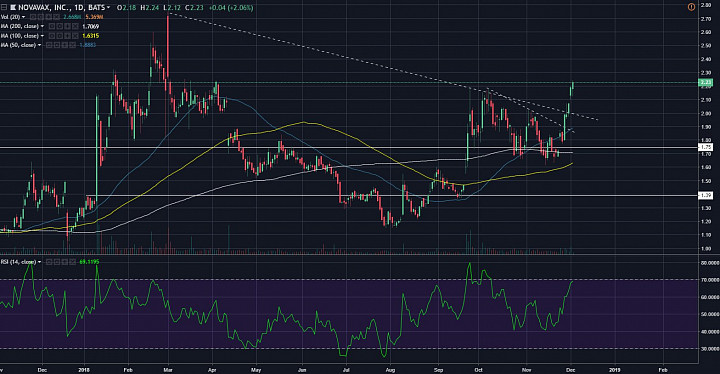Open settings for the MA (200, close) indicator
720x374 pixels.
point(60,26)
